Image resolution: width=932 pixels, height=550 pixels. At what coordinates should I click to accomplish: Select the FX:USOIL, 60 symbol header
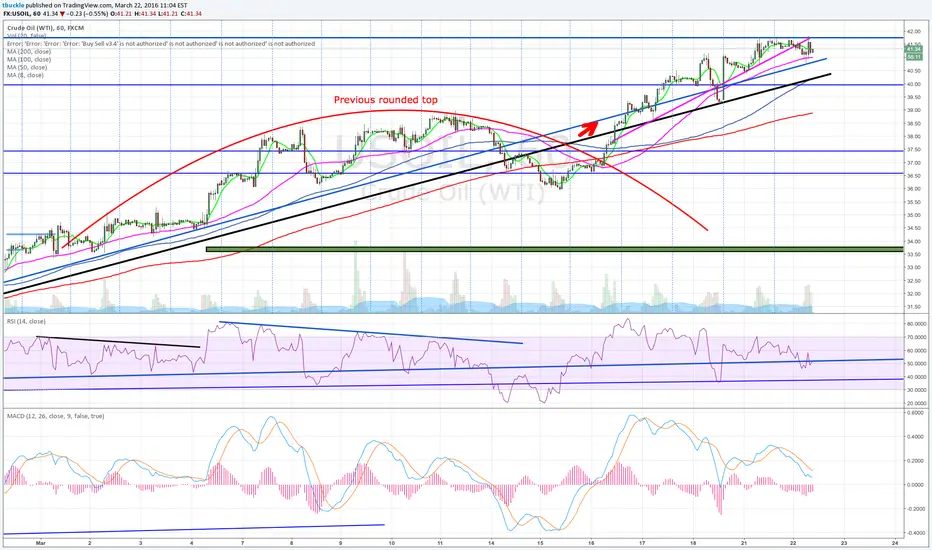[22, 12]
